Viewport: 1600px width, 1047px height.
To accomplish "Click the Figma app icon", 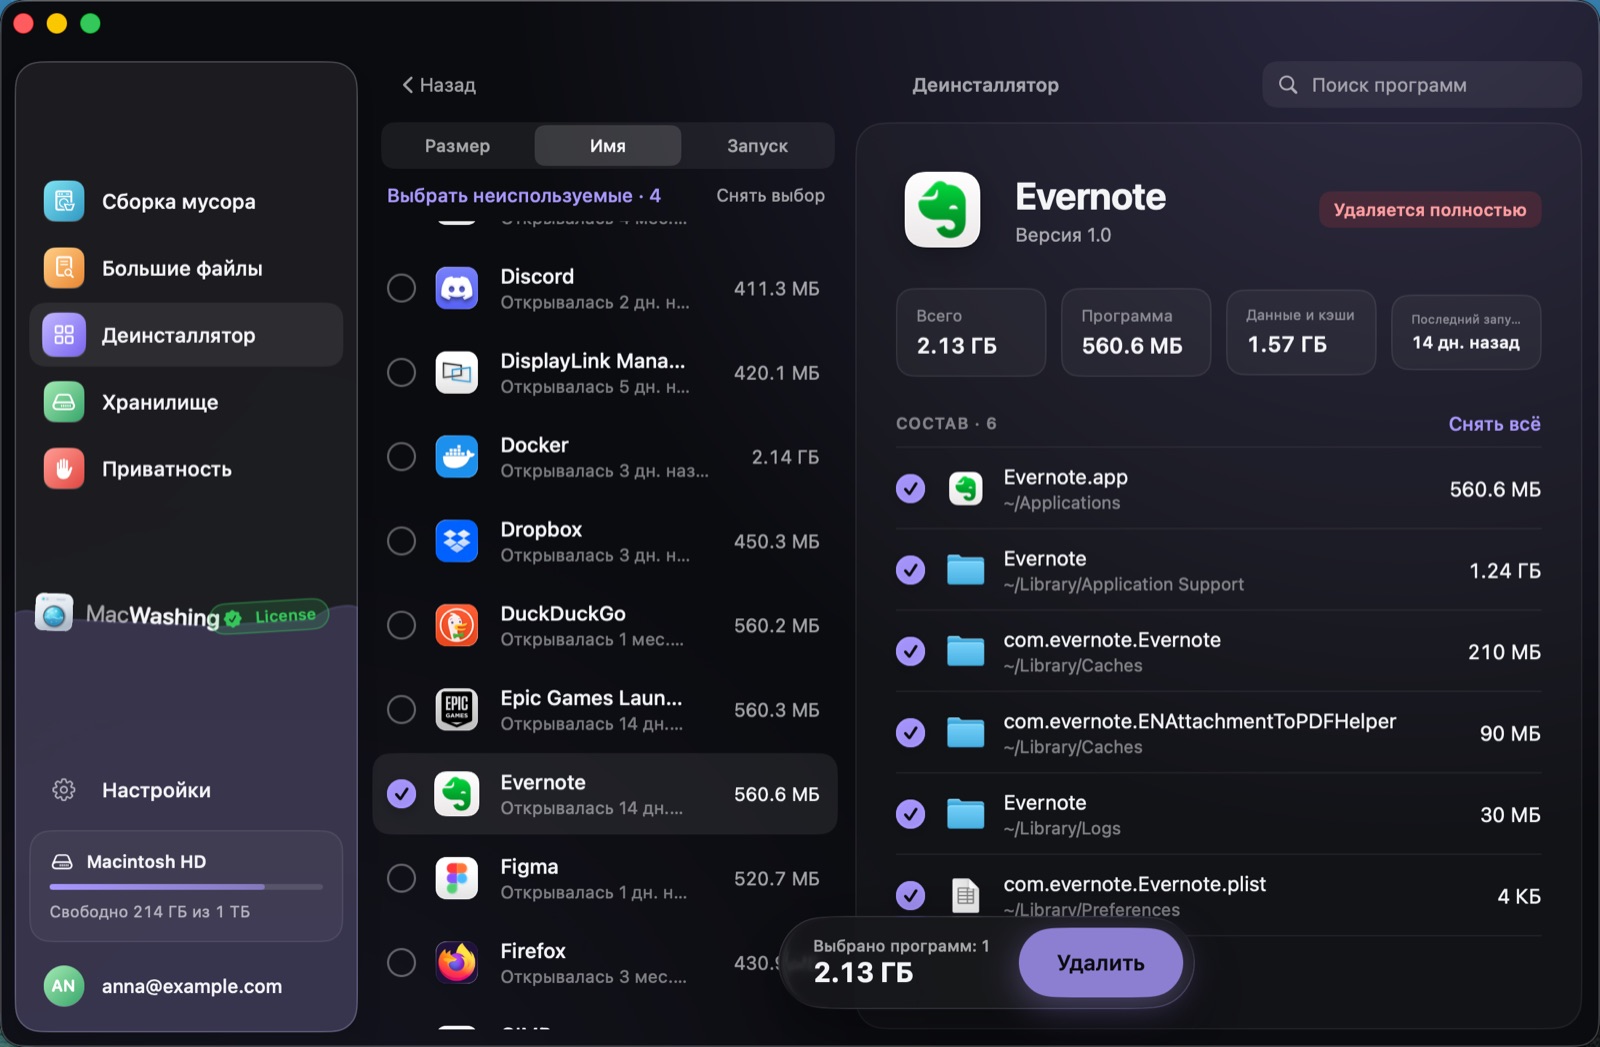I will (457, 878).
